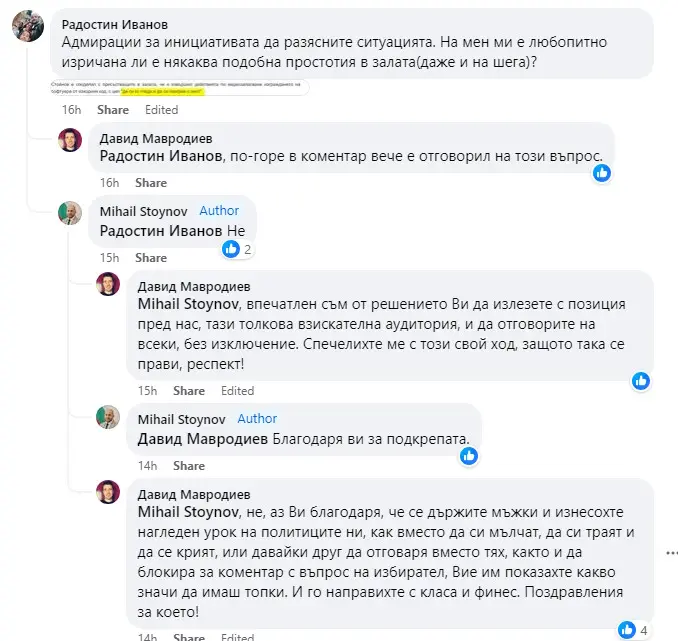Open Давид Мавродиев's avatar beside "впечатлен съм" reply
Image resolution: width=678 pixels, height=641 pixels.
(107, 285)
